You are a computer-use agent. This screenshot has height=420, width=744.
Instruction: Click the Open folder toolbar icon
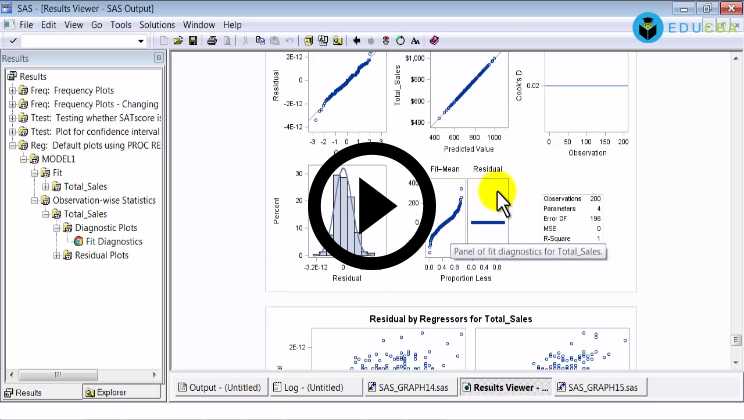tap(178, 41)
